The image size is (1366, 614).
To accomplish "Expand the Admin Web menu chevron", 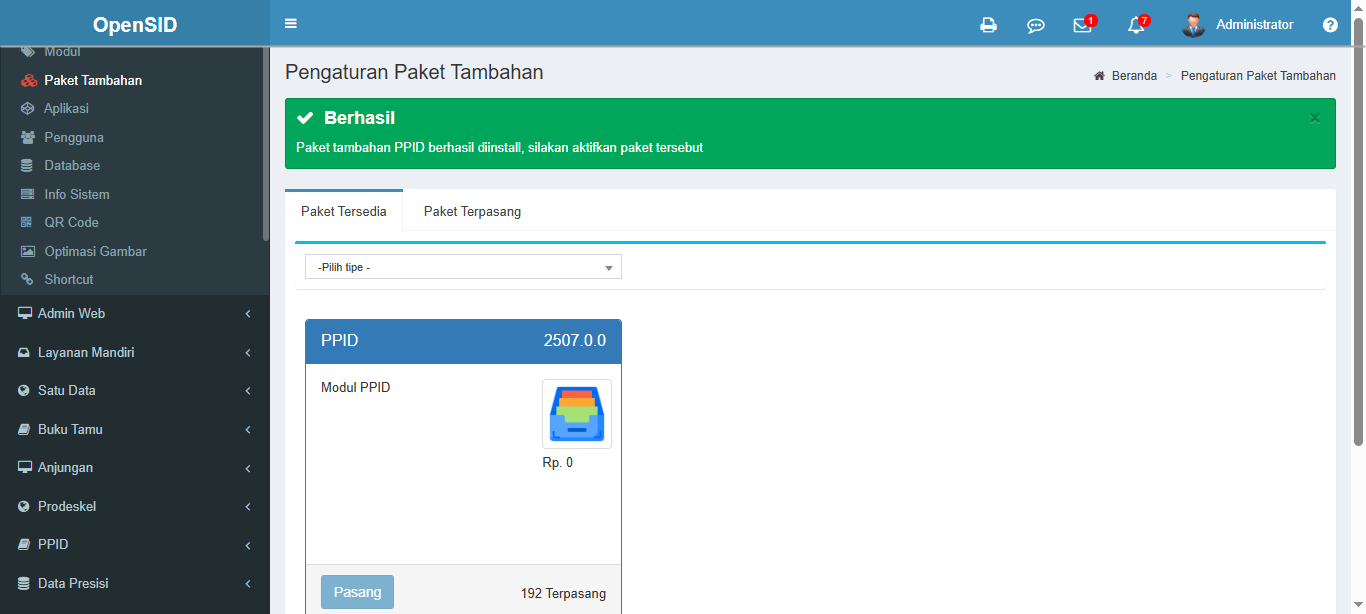I will click(248, 314).
